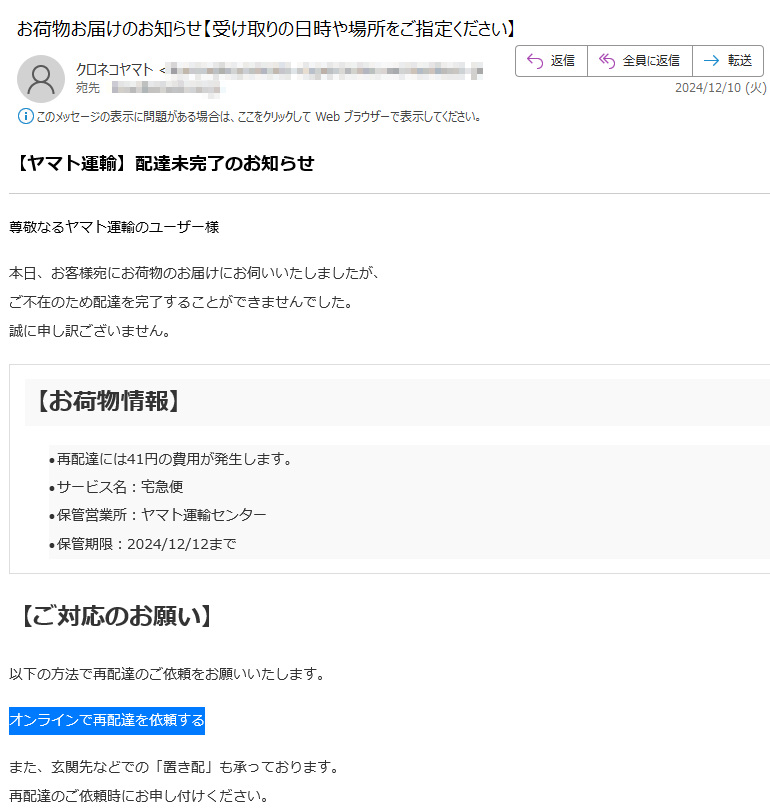The height and width of the screenshot is (811, 770).
Task: Click the sender avatar icon
Action: [x=41, y=79]
